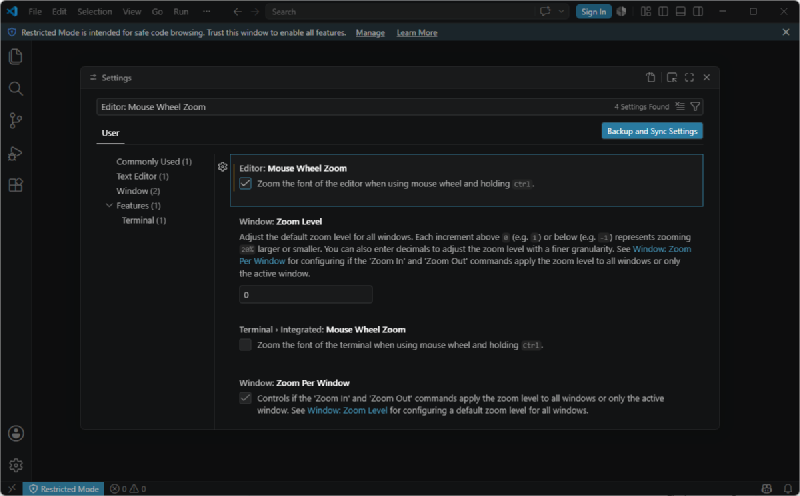Toggle the secondary side bar icon
This screenshot has height=496, width=800.
(698, 11)
